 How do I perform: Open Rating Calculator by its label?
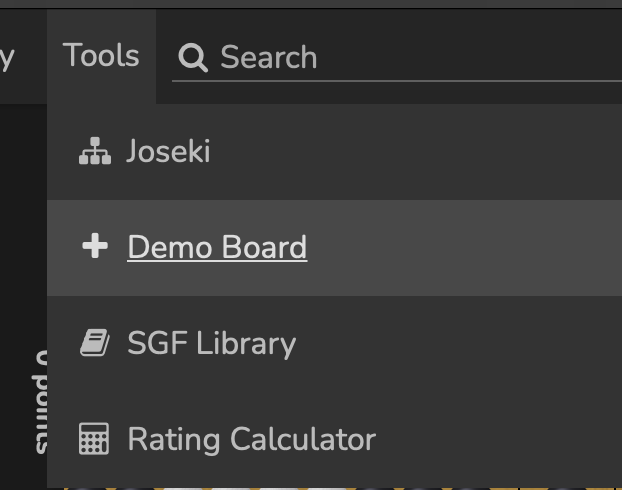click(x=251, y=440)
